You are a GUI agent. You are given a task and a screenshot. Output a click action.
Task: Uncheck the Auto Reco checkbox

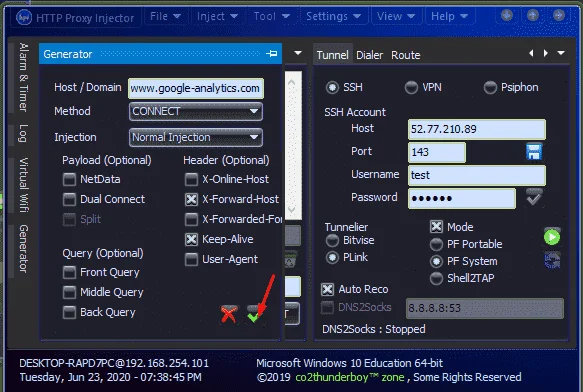tap(327, 289)
